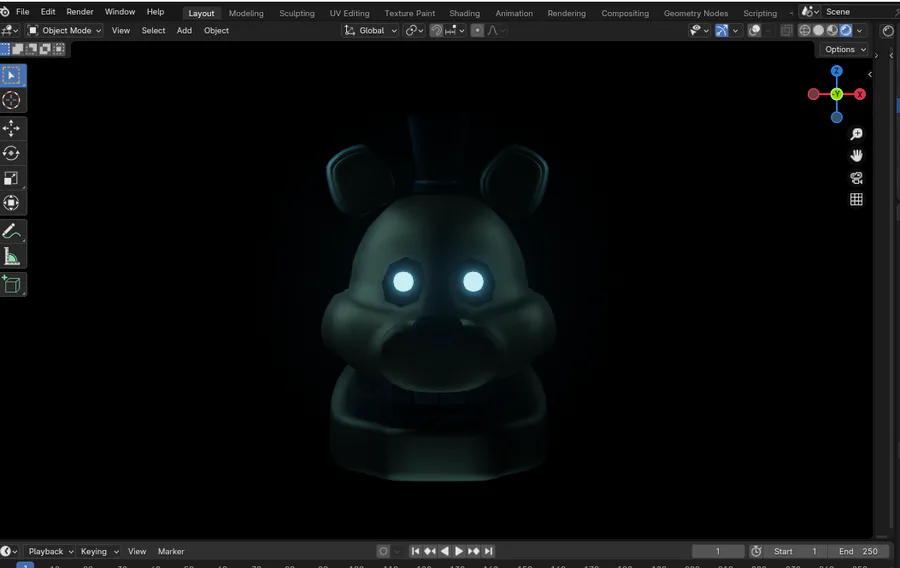The height and width of the screenshot is (568, 900).
Task: Select the Annotate tool
Action: click(x=11, y=231)
